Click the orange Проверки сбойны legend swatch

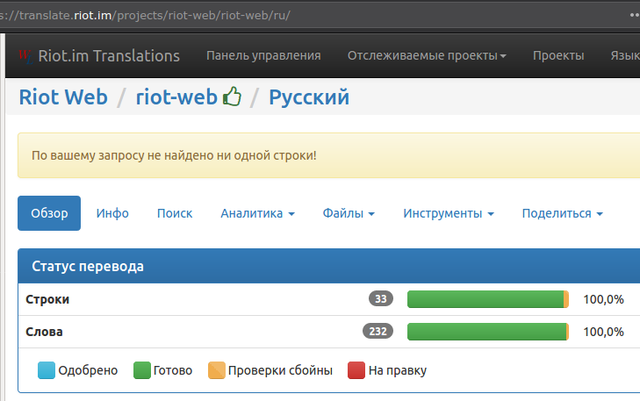coord(216,370)
